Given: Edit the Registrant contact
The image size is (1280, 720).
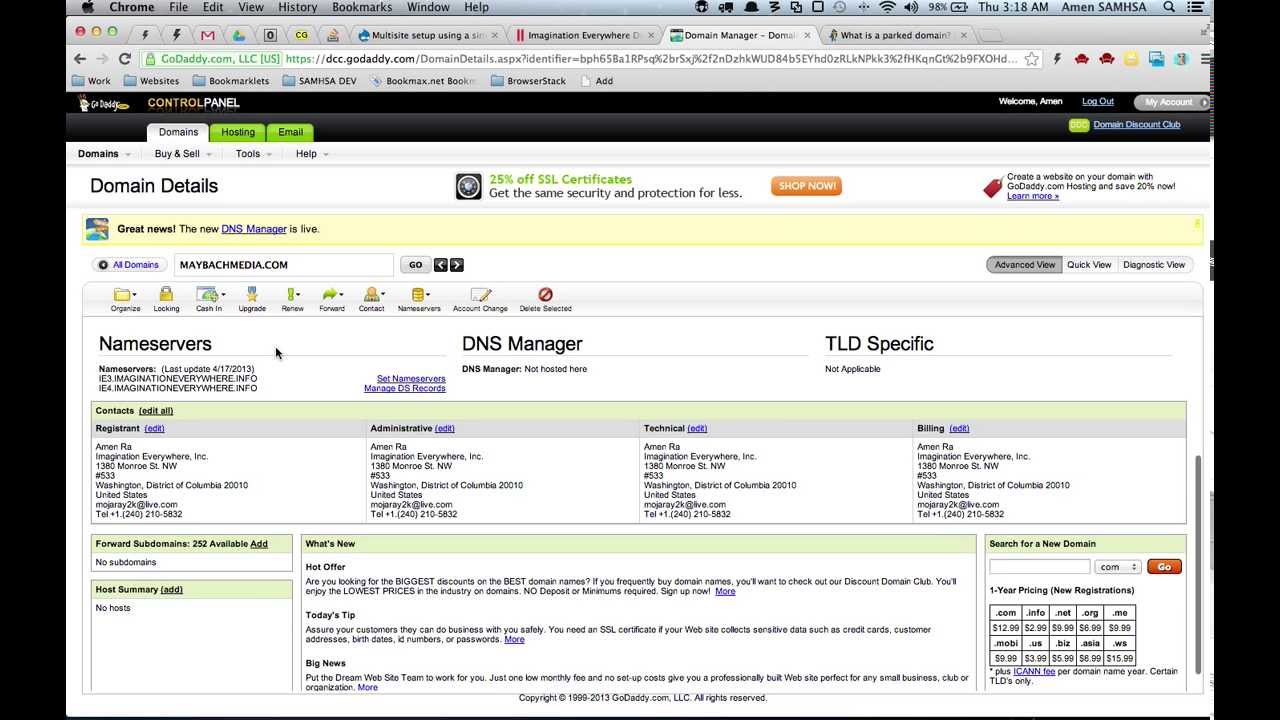Looking at the screenshot, I should click(154, 428).
